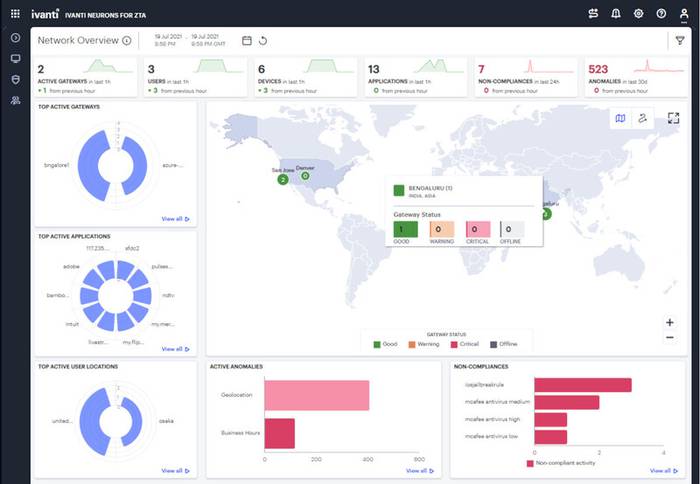The image size is (700, 484).
Task: Click the intuit label in applications chart
Action: [x=72, y=324]
